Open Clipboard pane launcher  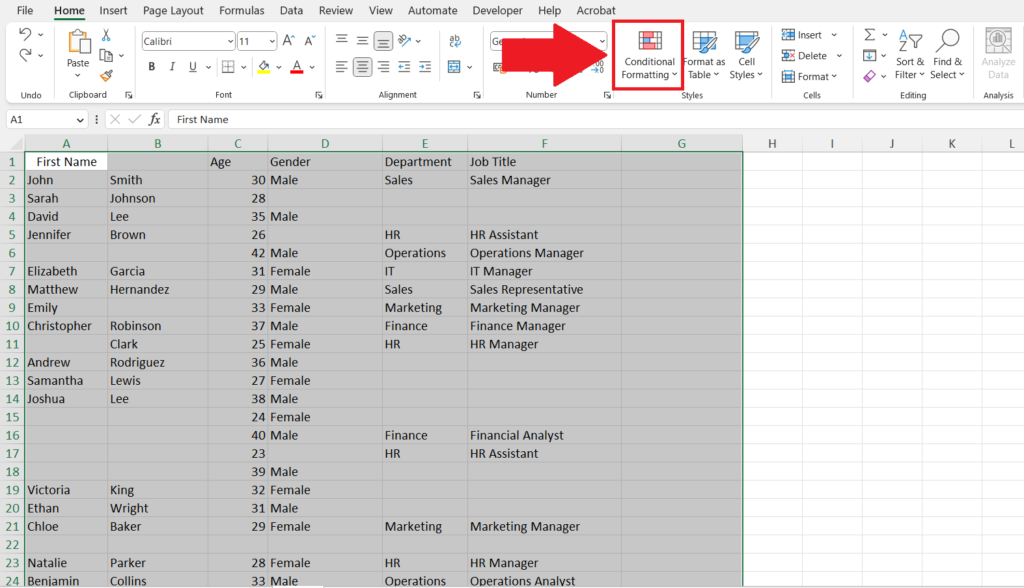129,95
